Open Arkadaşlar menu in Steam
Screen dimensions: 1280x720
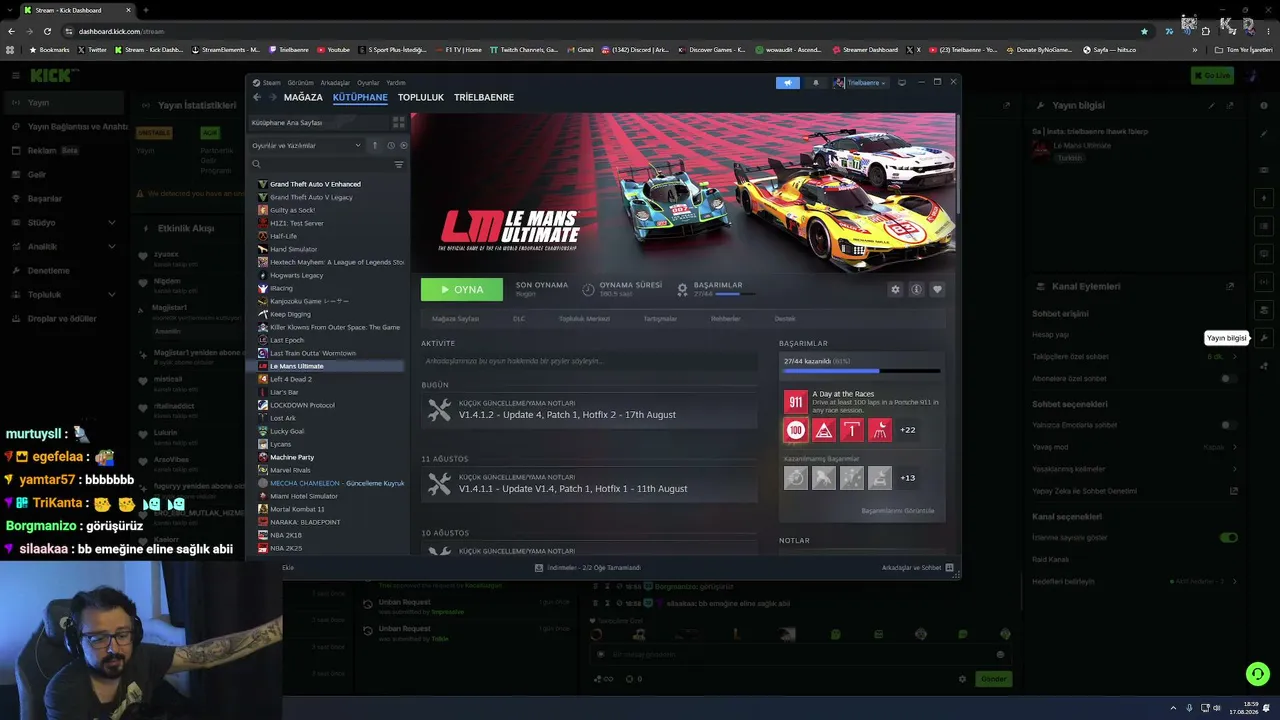(335, 83)
